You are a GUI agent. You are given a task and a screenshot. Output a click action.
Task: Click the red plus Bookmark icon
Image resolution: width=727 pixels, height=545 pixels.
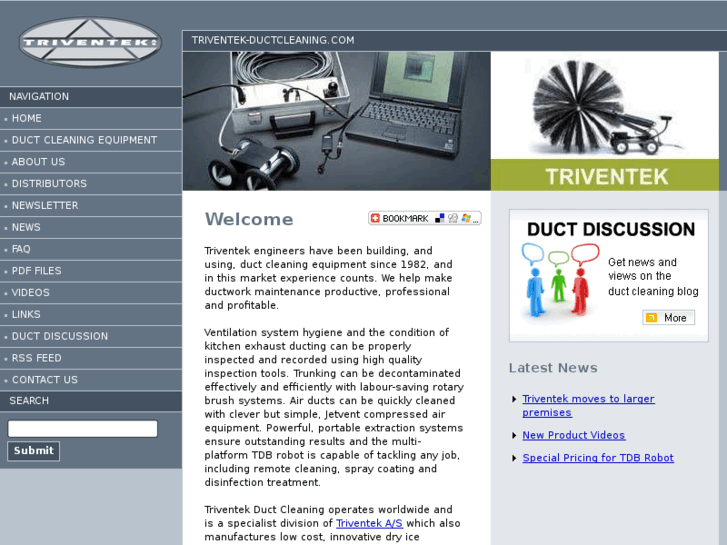click(376, 218)
